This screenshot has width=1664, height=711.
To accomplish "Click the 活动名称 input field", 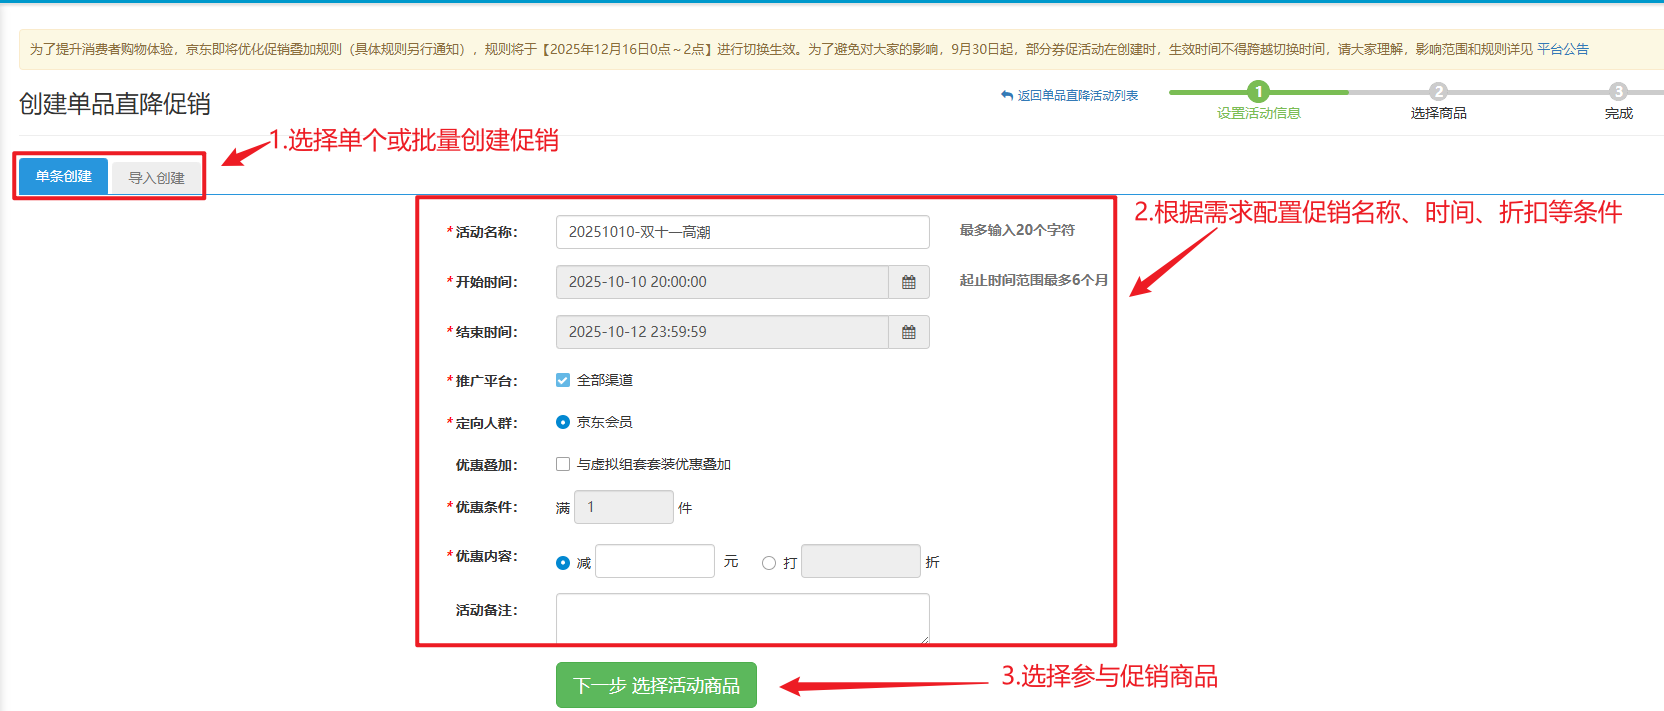I will pos(742,232).
